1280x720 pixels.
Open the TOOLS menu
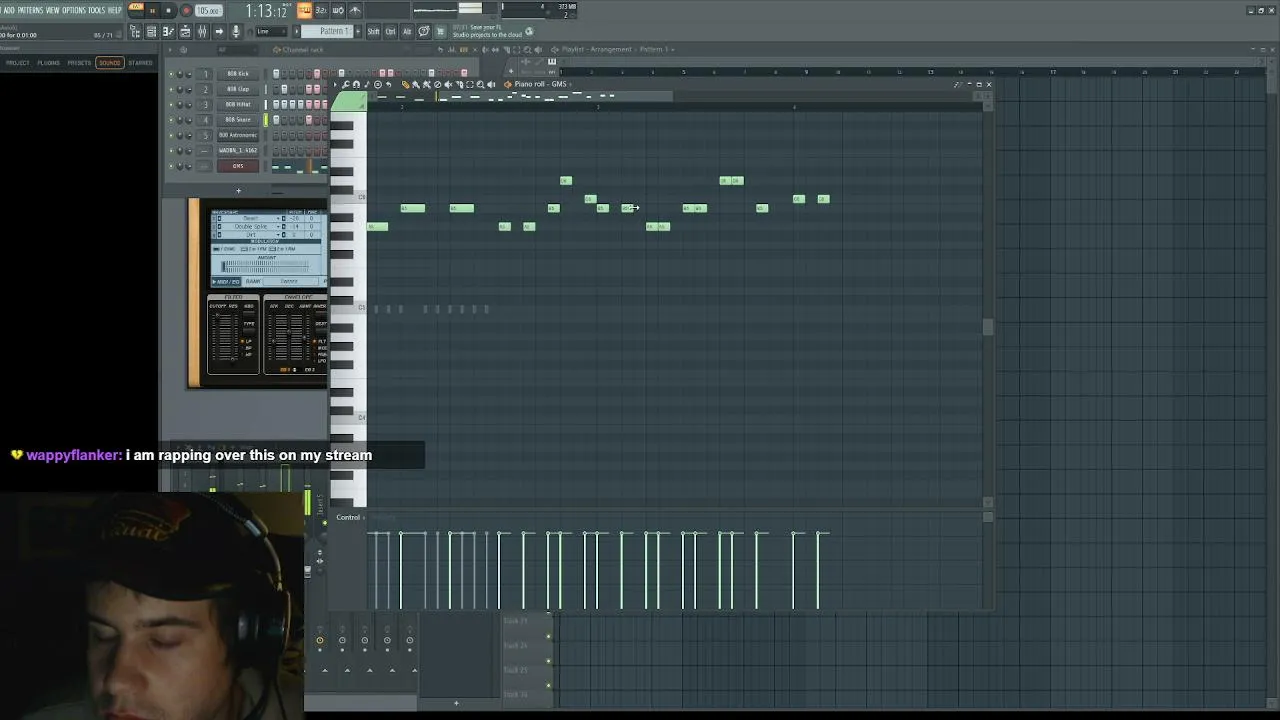pos(96,10)
